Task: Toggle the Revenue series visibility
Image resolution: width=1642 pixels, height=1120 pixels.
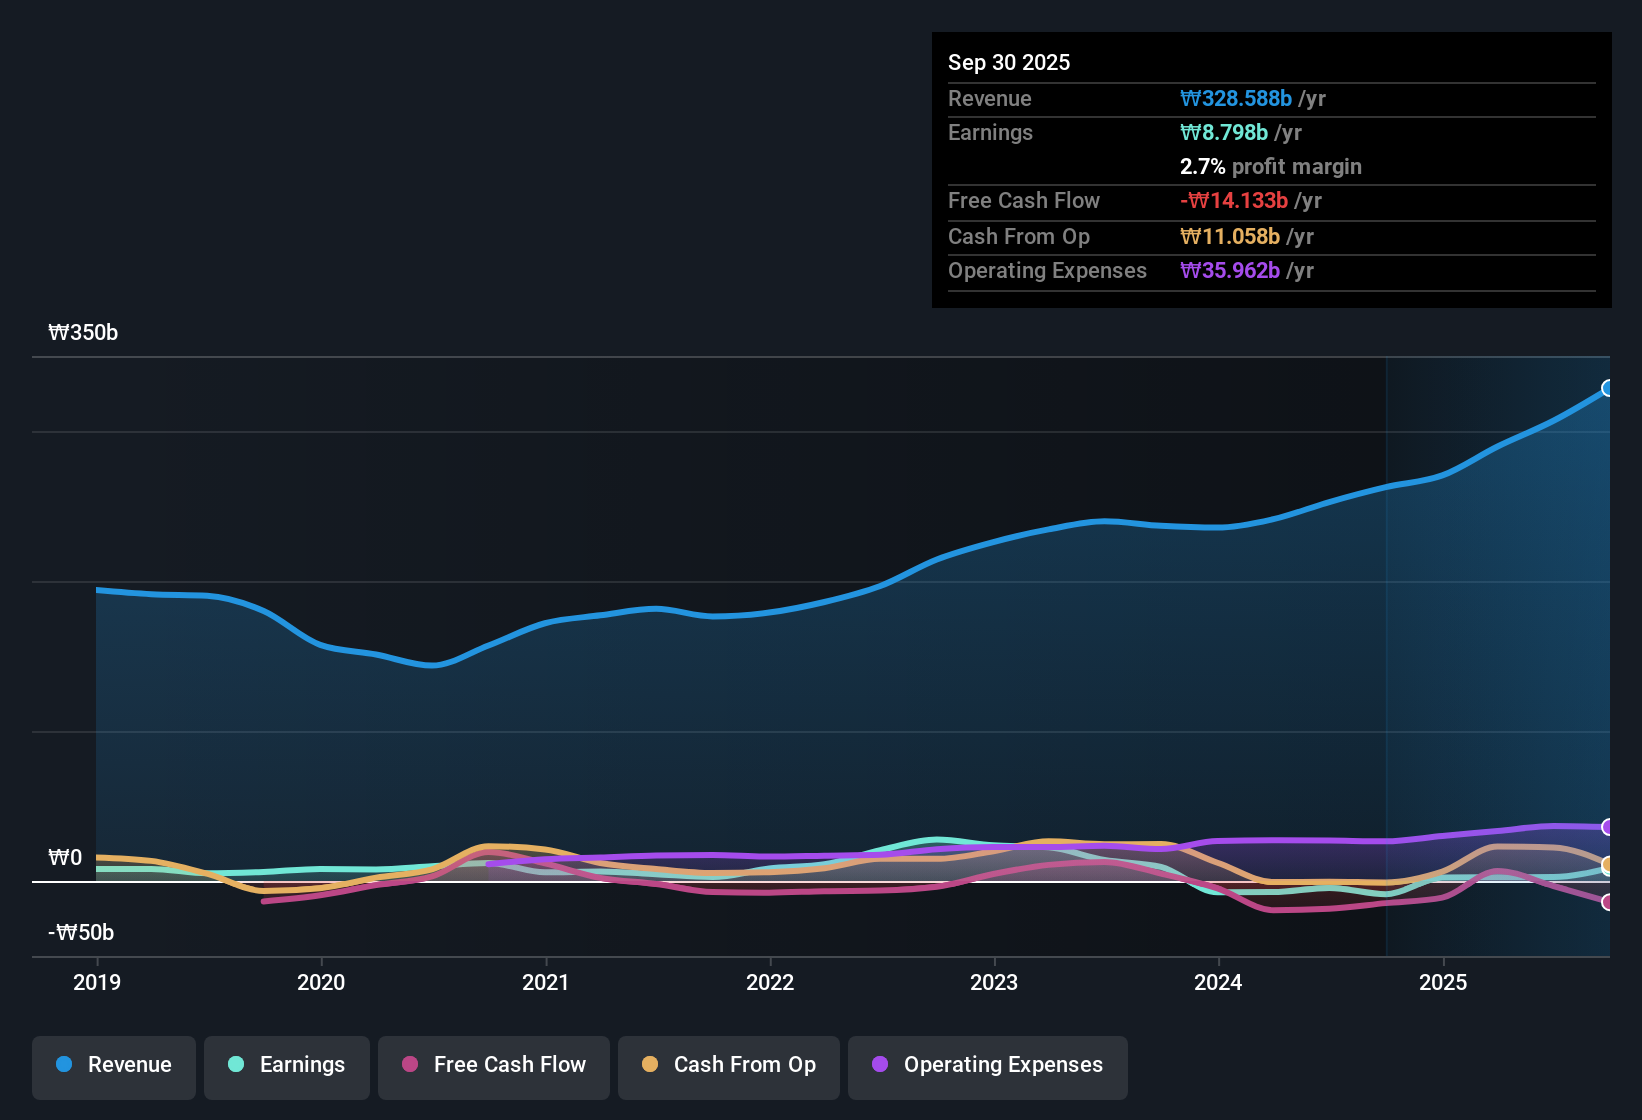Action: coord(113,1065)
